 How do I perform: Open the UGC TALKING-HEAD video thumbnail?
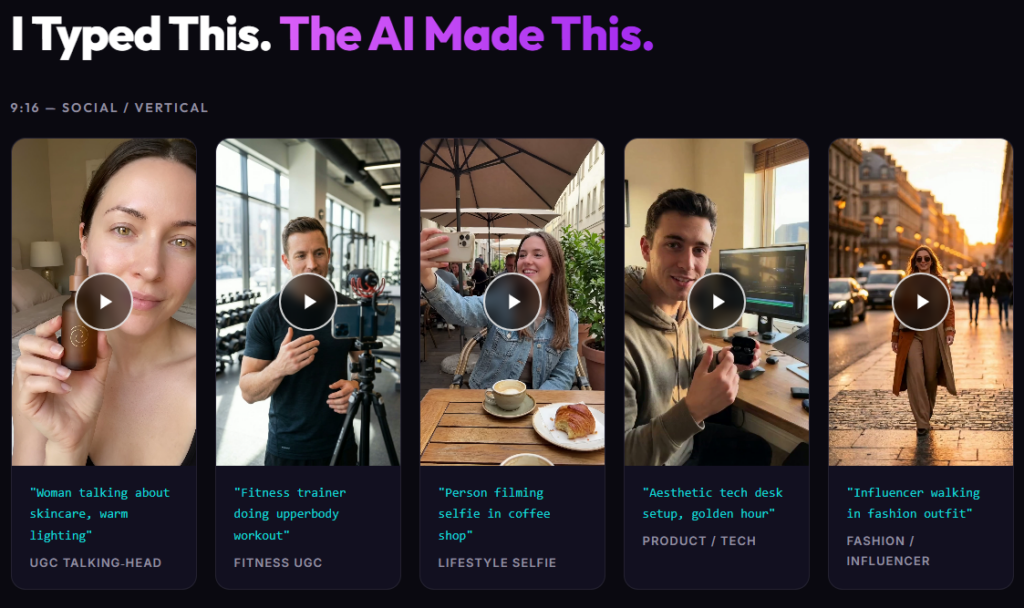103,301
